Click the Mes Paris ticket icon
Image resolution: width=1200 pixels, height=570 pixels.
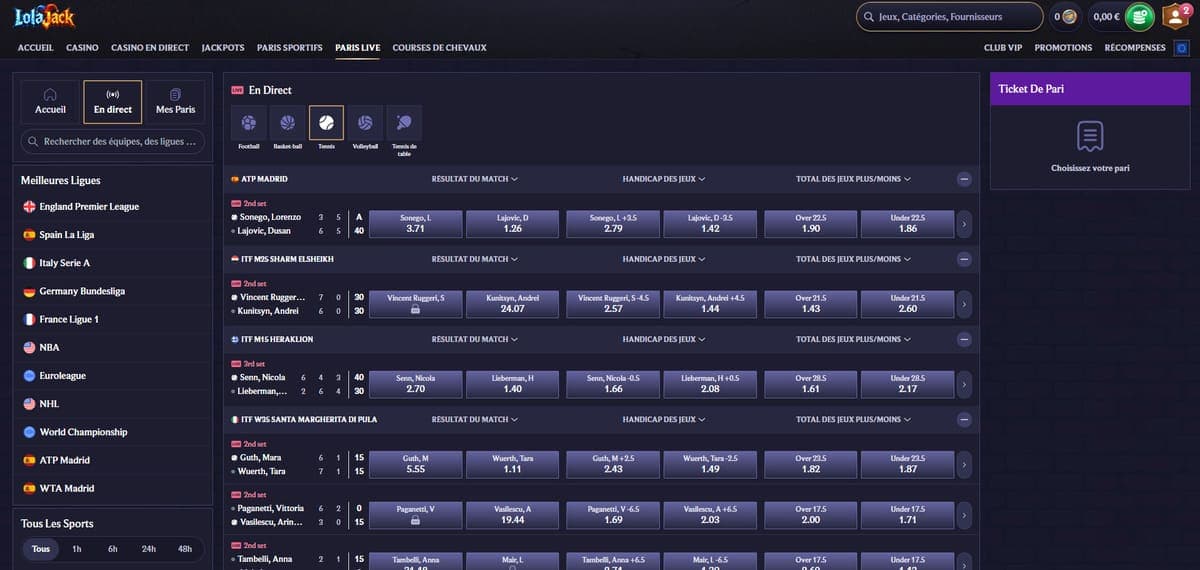click(175, 94)
